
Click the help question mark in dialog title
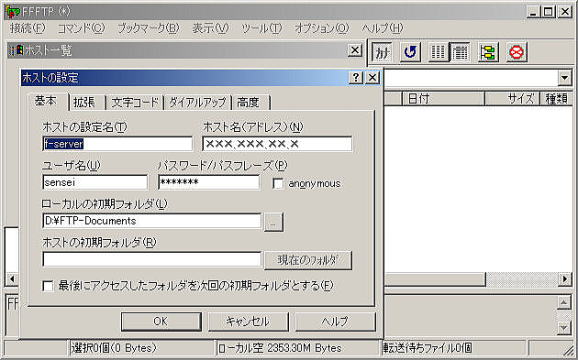(x=355, y=77)
